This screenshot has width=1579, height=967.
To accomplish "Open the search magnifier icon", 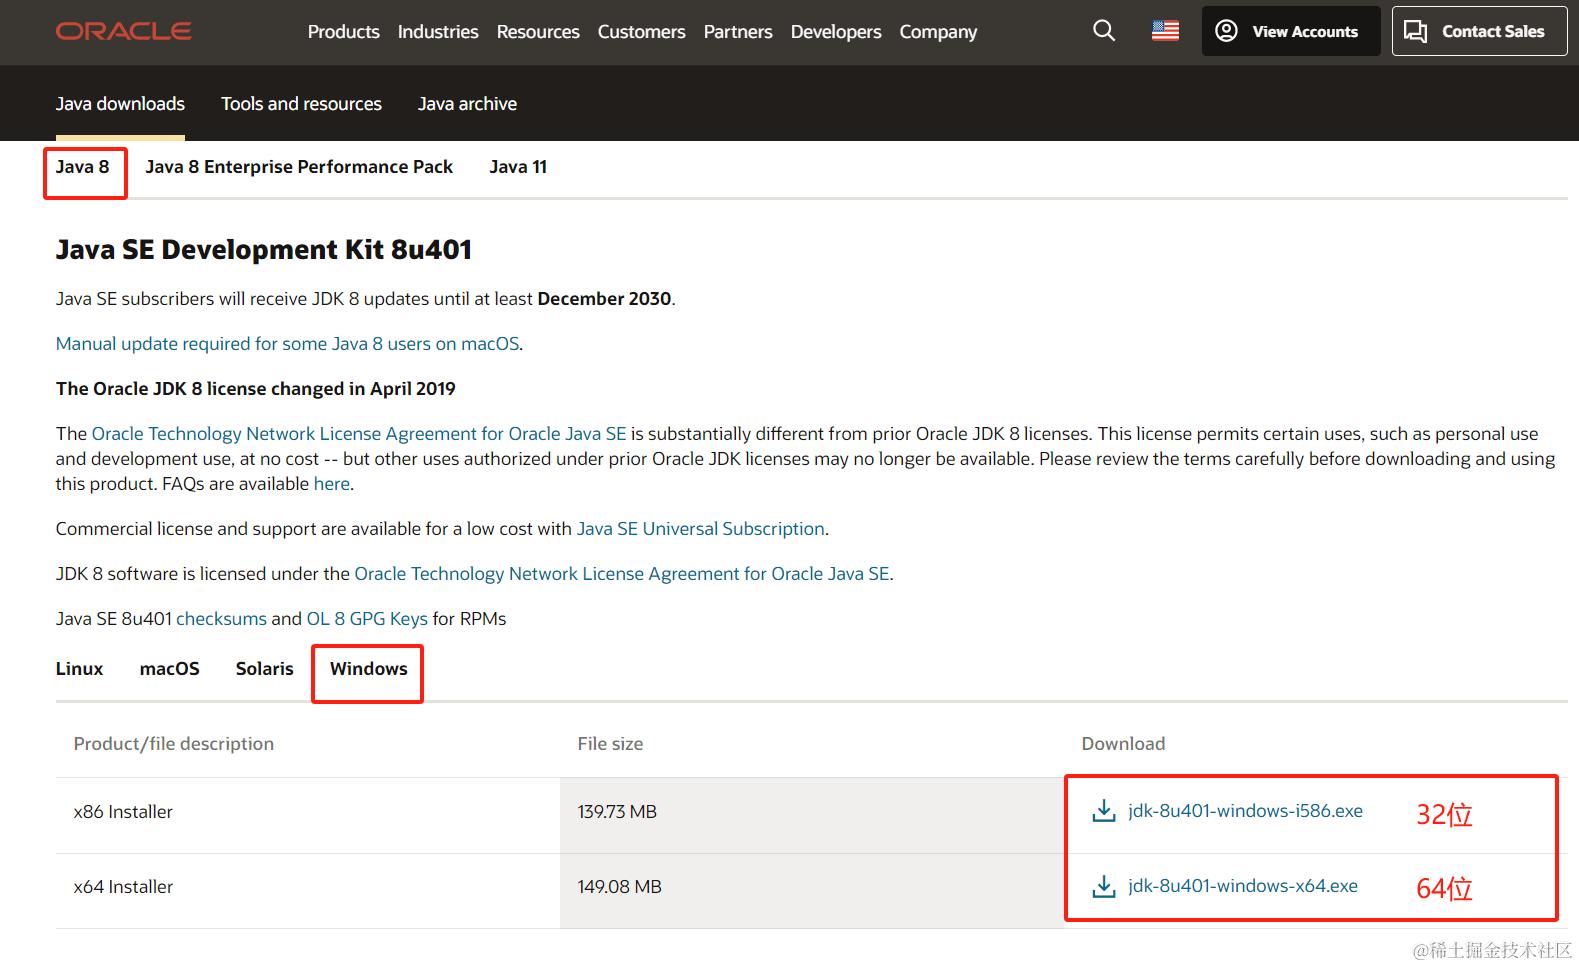I will pyautogui.click(x=1104, y=31).
